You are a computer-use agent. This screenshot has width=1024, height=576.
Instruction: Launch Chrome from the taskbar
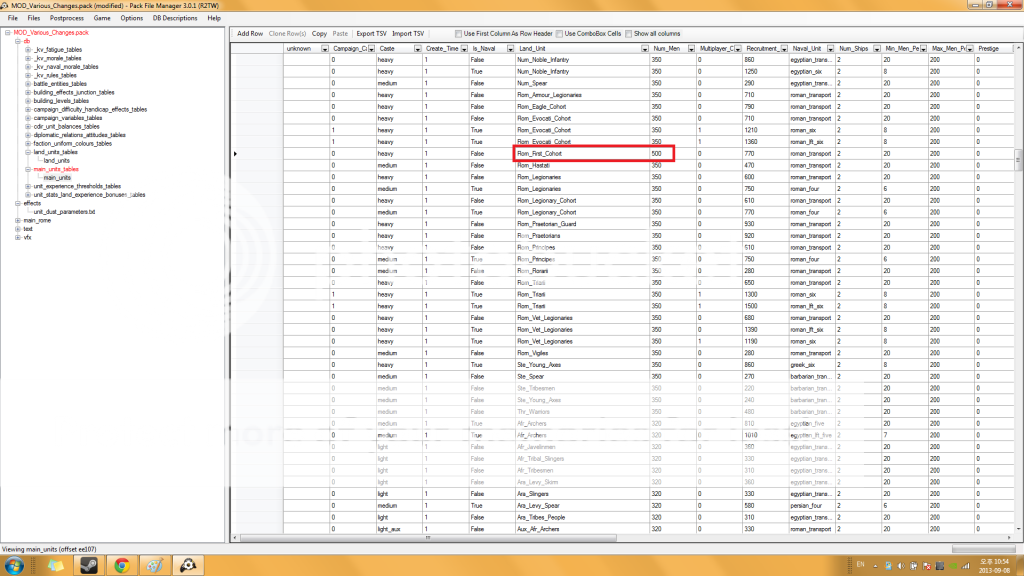pos(121,565)
